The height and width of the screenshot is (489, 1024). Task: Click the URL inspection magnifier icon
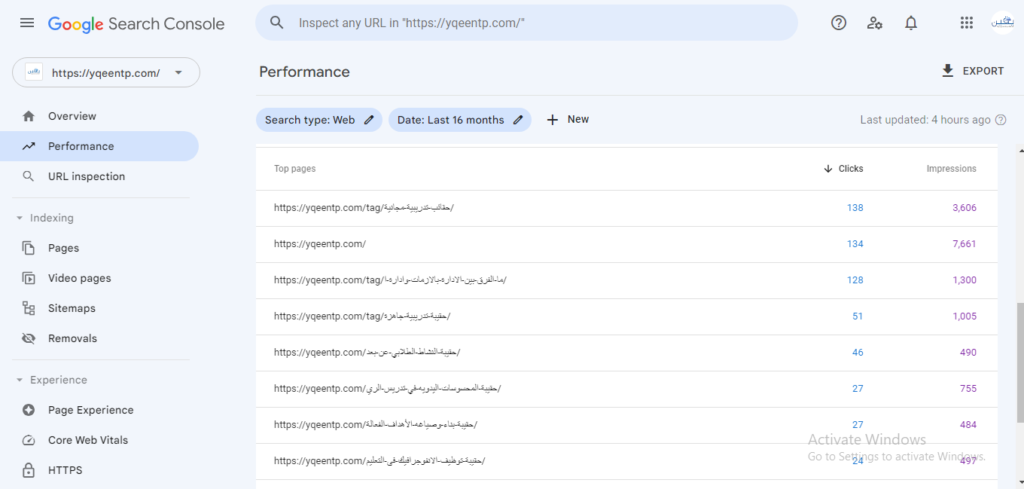point(28,176)
